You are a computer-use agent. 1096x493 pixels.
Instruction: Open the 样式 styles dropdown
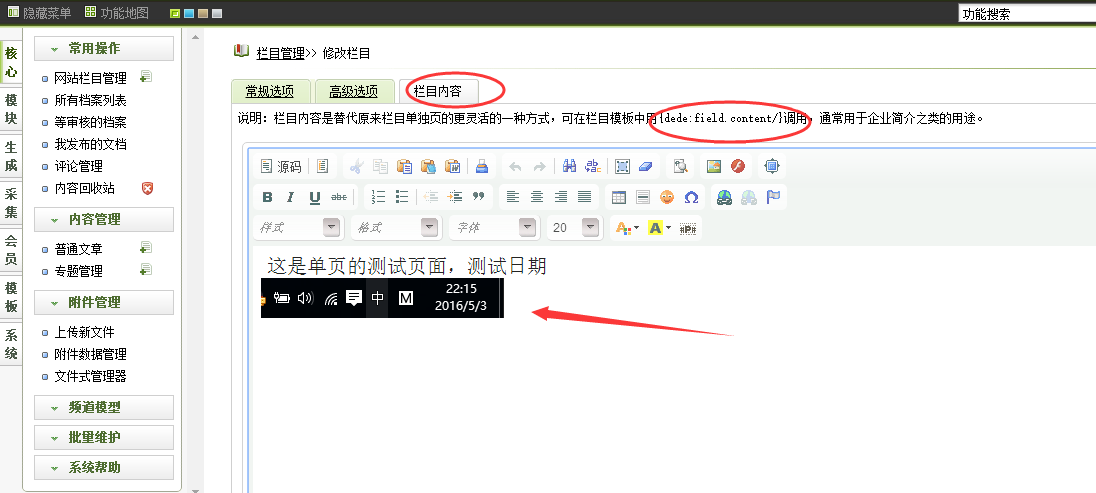click(298, 228)
